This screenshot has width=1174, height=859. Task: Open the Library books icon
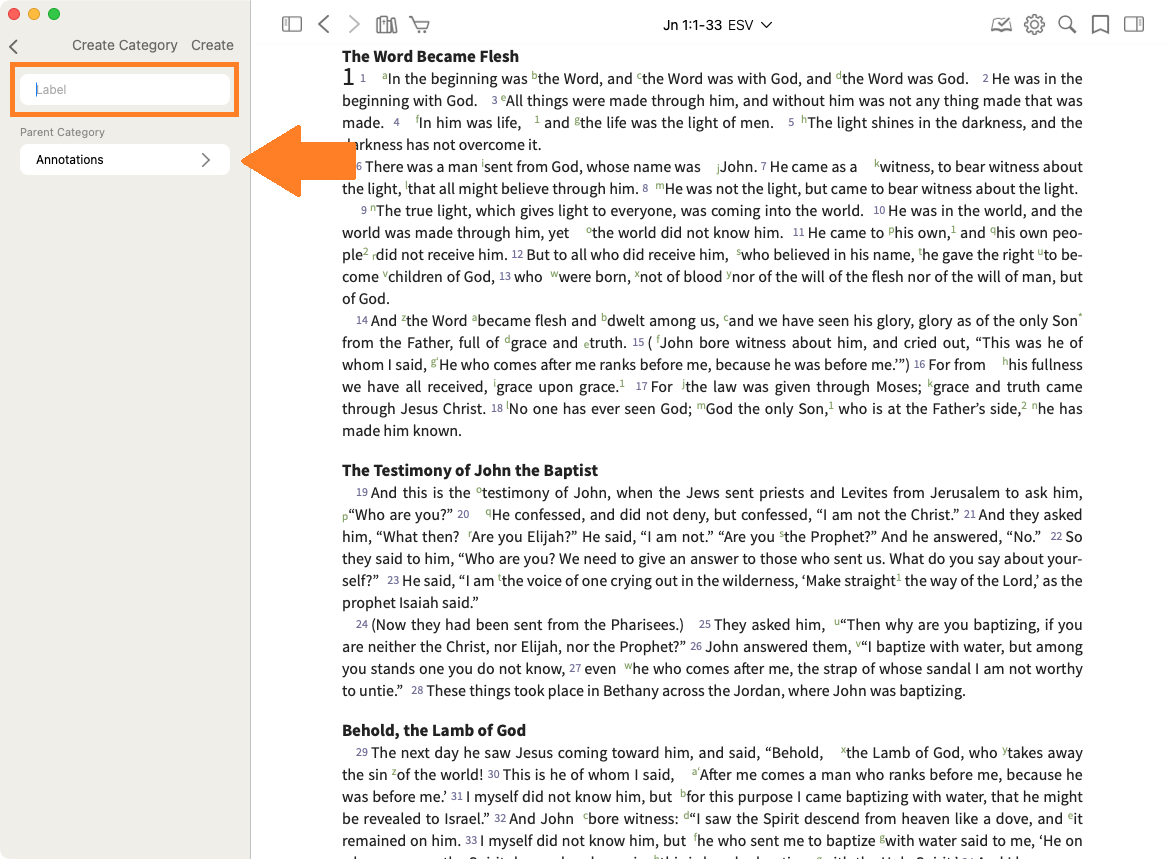pyautogui.click(x=386, y=24)
